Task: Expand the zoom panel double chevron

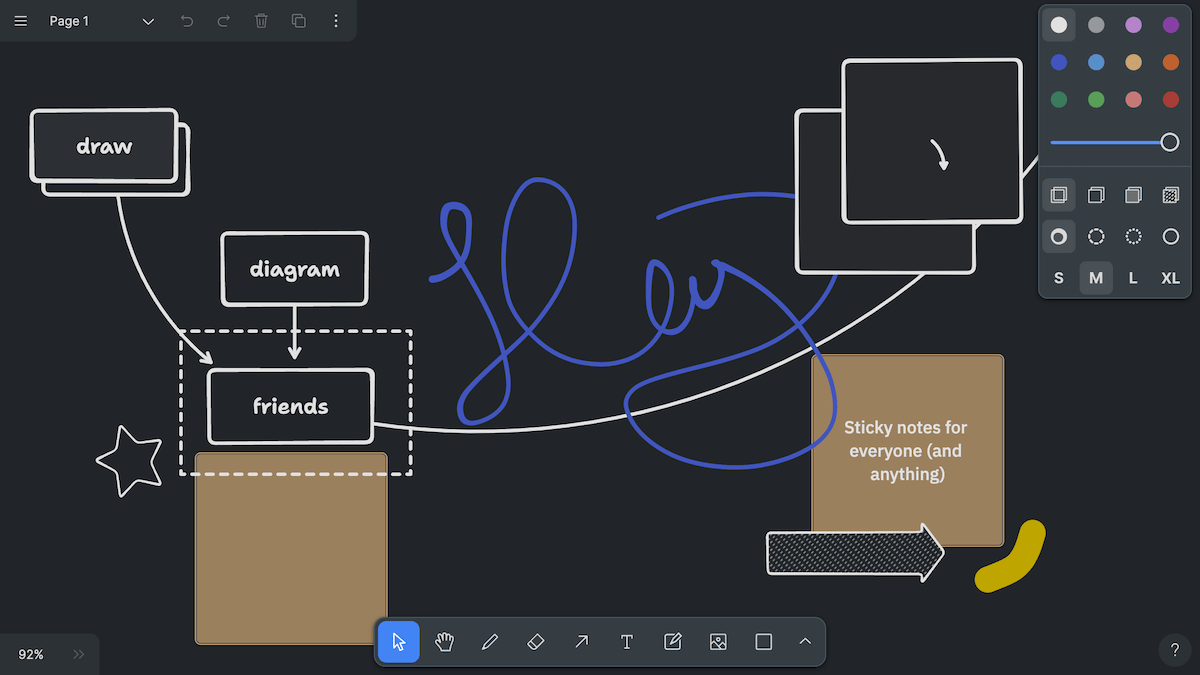Action: tap(79, 654)
